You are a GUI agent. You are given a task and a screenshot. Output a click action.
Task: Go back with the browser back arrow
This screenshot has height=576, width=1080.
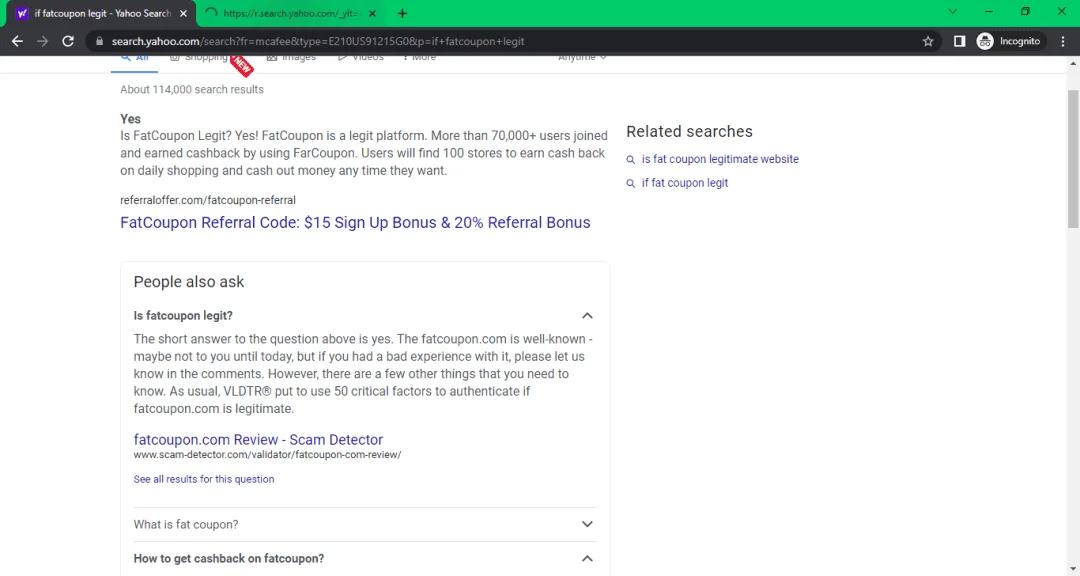pos(17,41)
